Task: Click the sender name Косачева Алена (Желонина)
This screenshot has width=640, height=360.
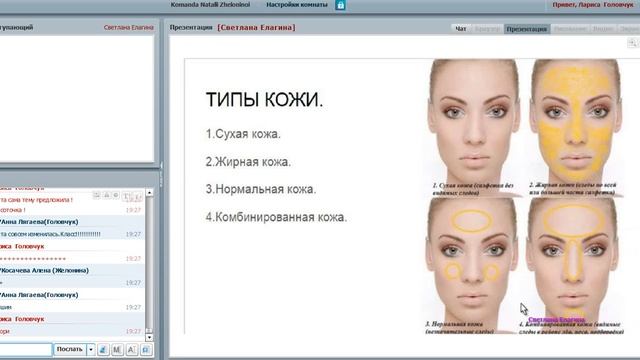Action: [44, 270]
